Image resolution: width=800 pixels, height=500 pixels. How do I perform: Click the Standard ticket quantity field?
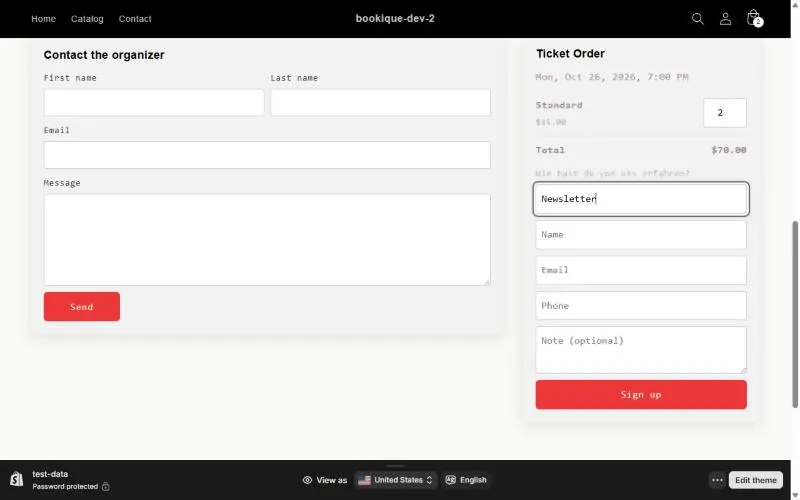pos(724,113)
